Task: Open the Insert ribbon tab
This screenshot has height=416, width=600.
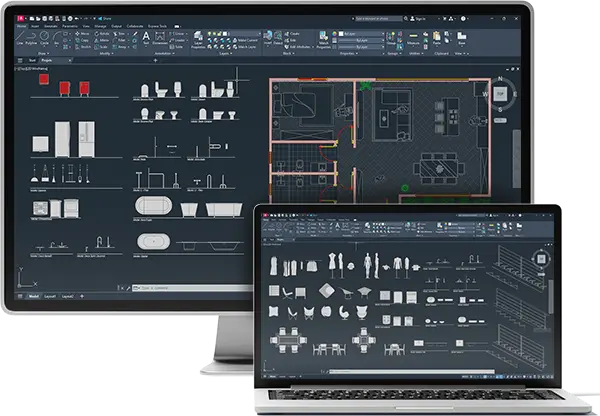Action: pyautogui.click(x=35, y=26)
